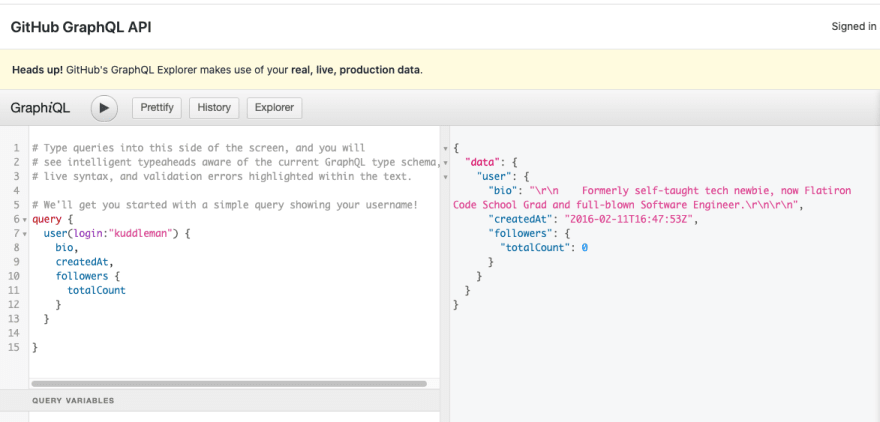Click the "query" keyword on line 6
This screenshot has height=422, width=880.
(x=46, y=219)
